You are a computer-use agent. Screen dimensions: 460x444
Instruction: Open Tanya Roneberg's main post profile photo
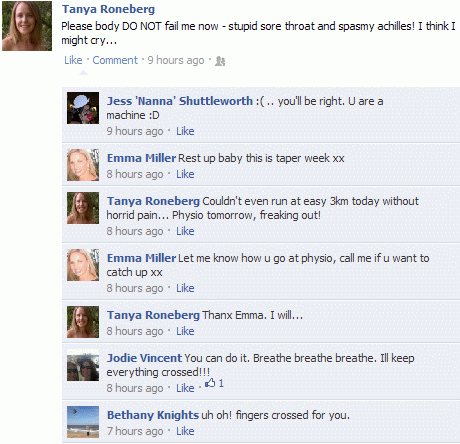pos(27,26)
